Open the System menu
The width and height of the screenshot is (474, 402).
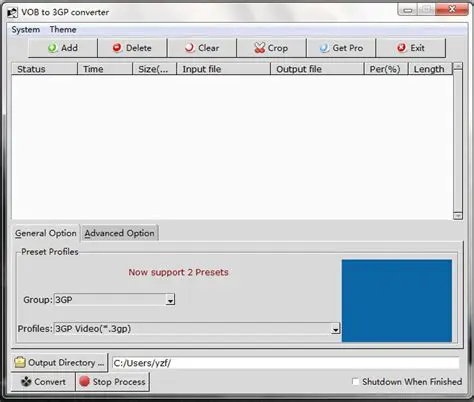[26, 30]
